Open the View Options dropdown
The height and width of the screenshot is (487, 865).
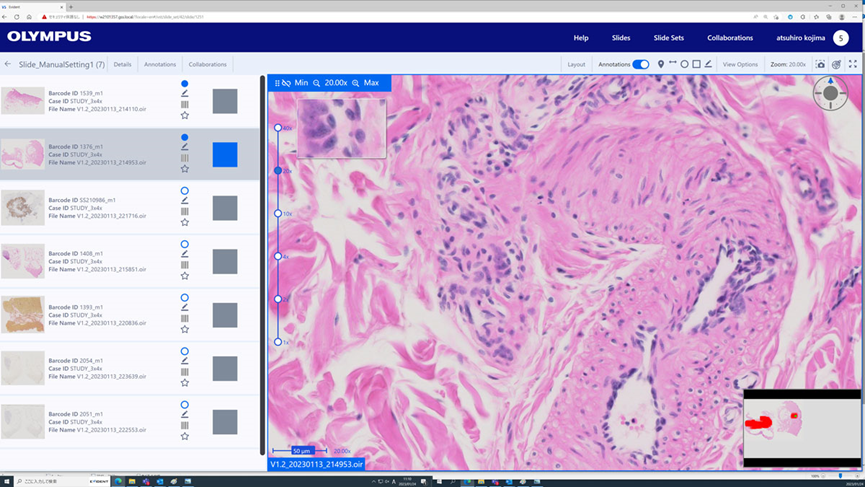pyautogui.click(x=740, y=64)
